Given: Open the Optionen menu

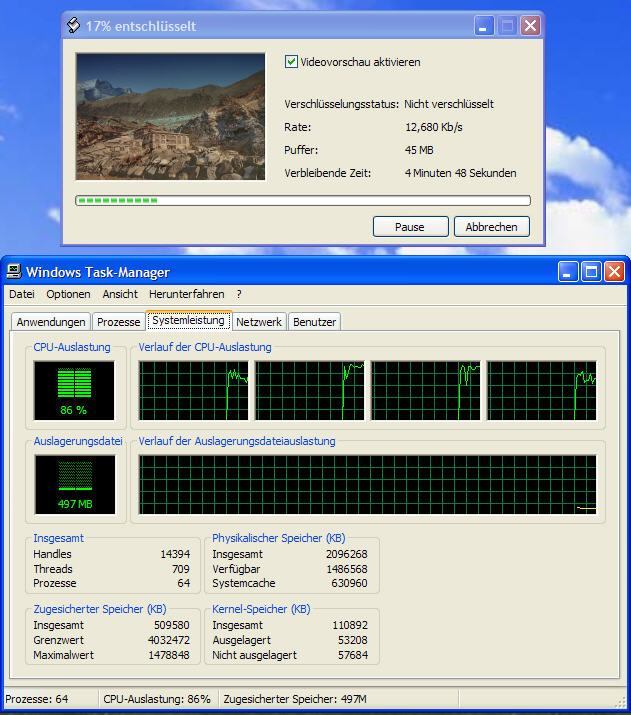Looking at the screenshot, I should point(68,294).
